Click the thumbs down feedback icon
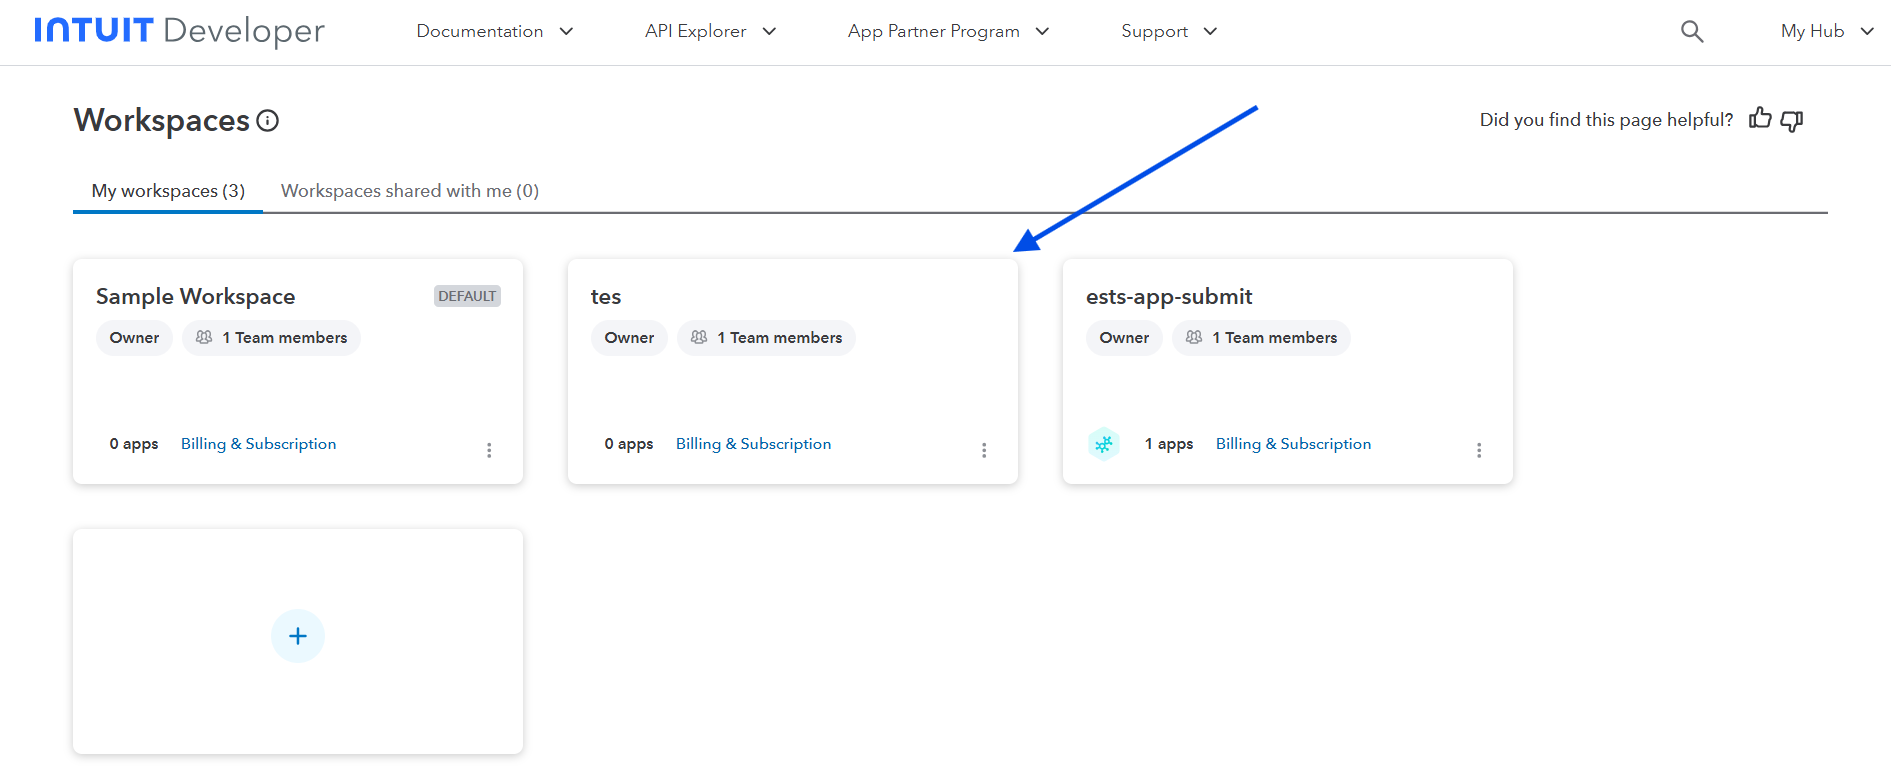This screenshot has width=1891, height=782. tap(1792, 121)
